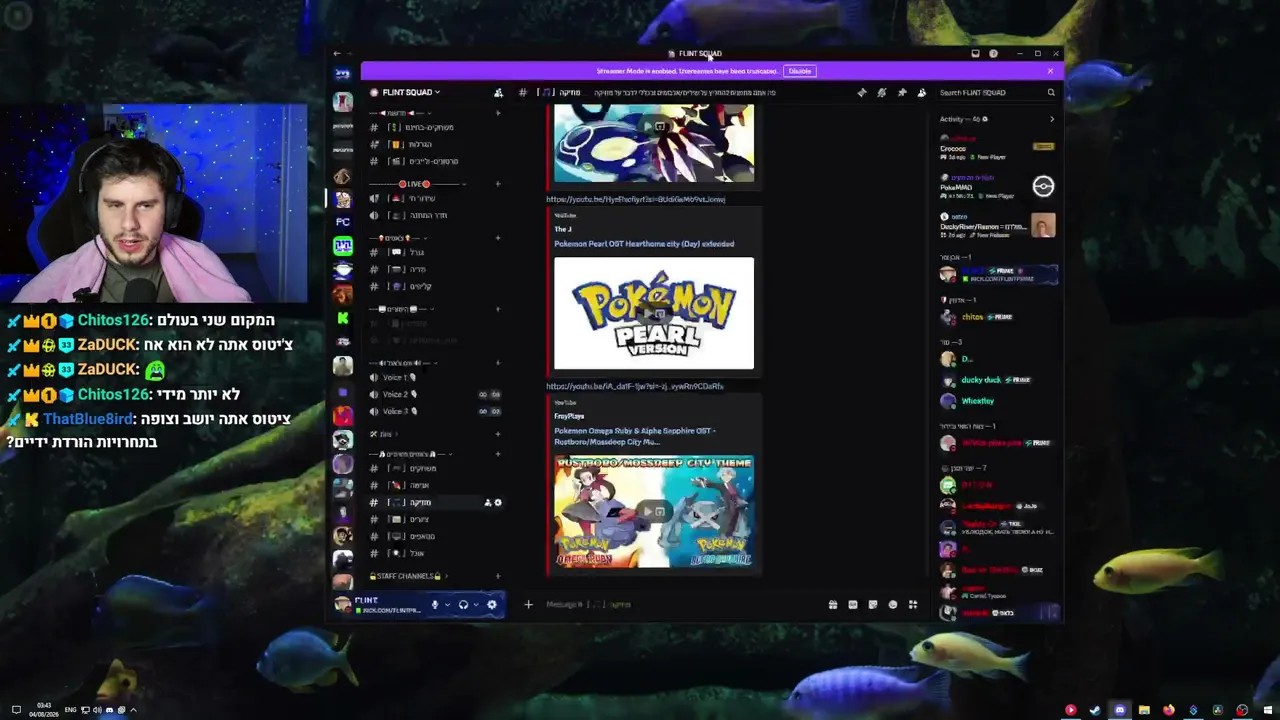Open pinned messages in channel header
This screenshot has width=1280, height=720.
click(902, 93)
